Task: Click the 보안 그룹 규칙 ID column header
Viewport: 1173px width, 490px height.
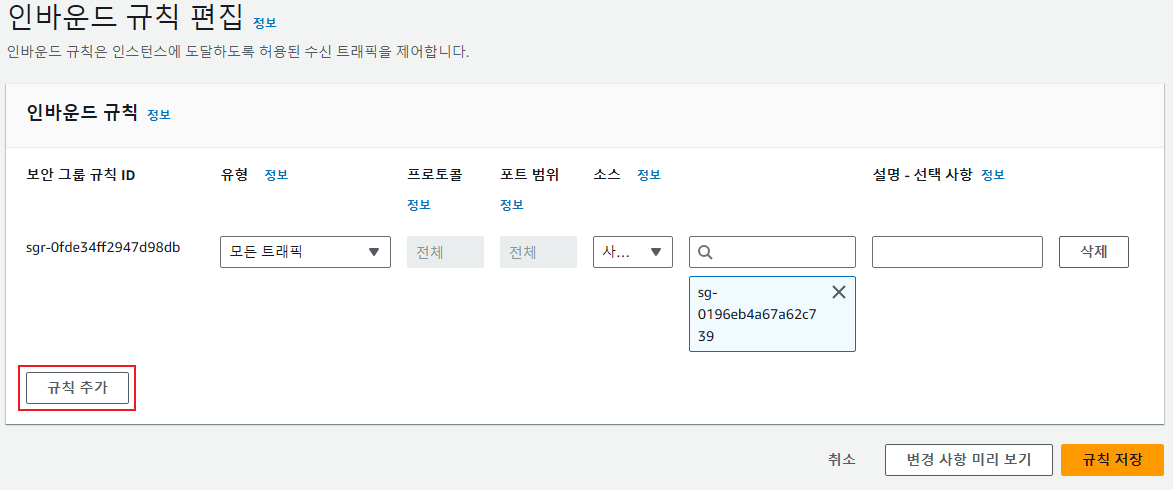Action: tap(81, 175)
